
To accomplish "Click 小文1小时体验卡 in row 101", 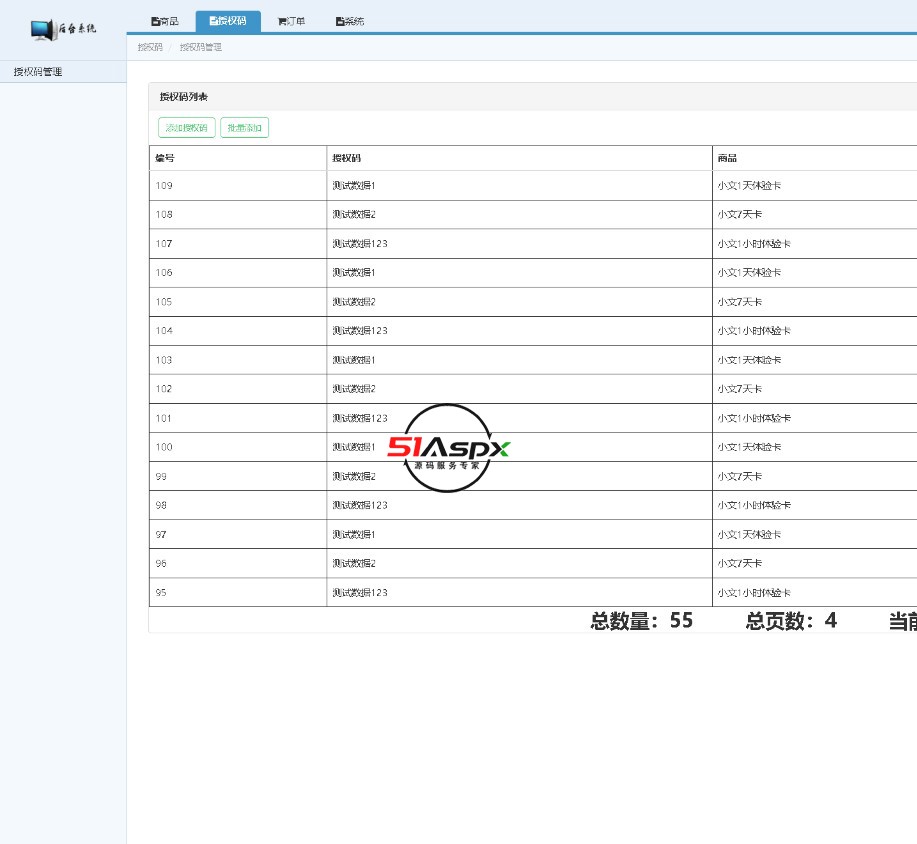I will click(x=754, y=418).
